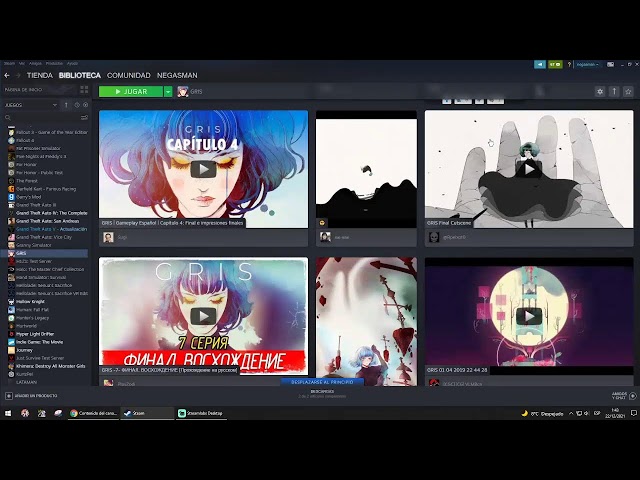Screen dimensions: 640x480
Task: Click the blue announcements megaphone icon
Action: pos(540,64)
